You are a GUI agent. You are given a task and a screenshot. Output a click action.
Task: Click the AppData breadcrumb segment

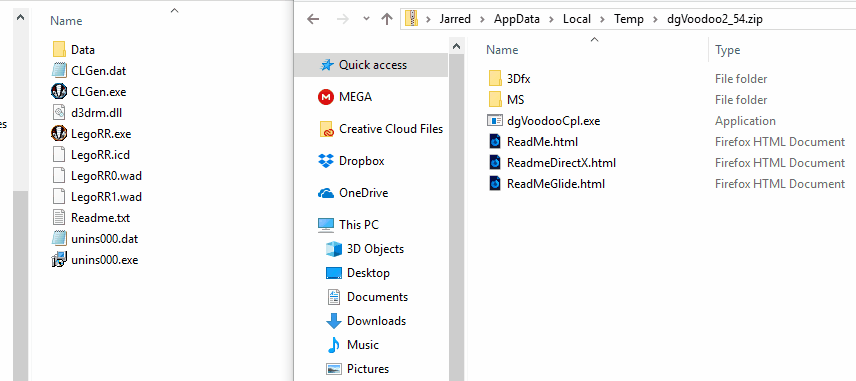pyautogui.click(x=516, y=19)
